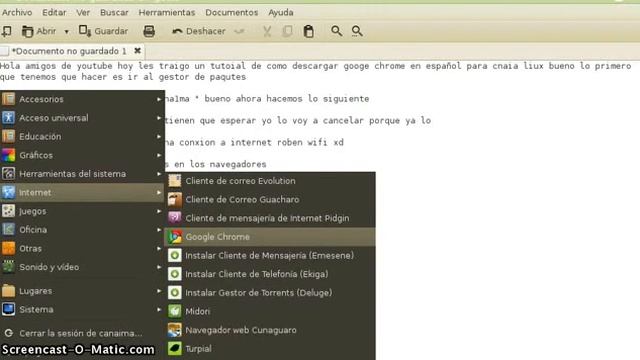
Task: Select Instalar Cliente de Telefonía (Ekiga)
Action: tap(270, 274)
